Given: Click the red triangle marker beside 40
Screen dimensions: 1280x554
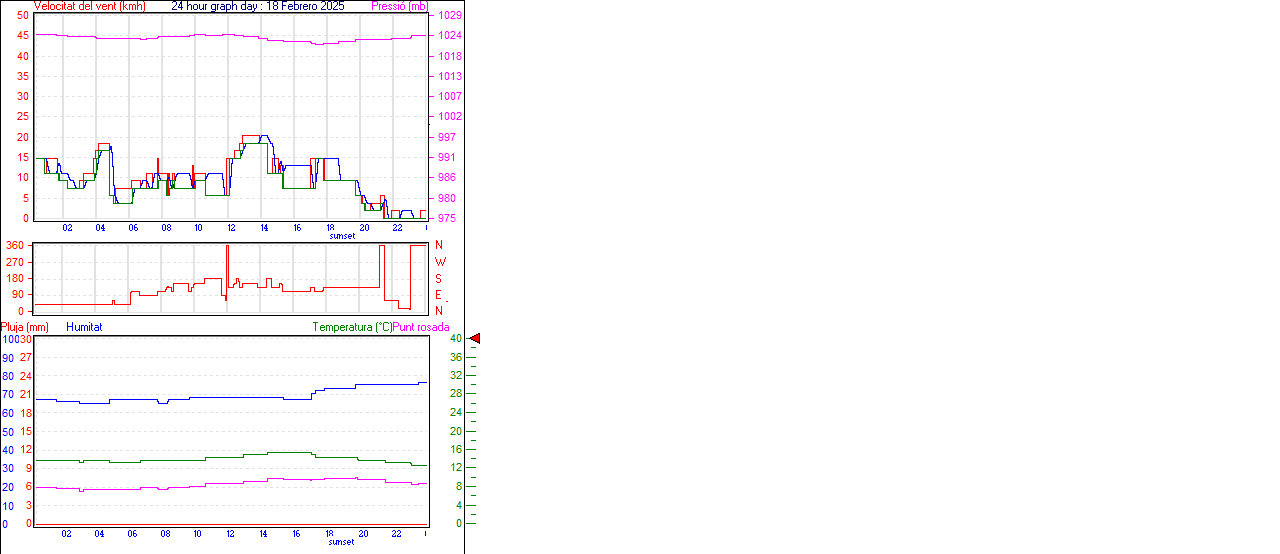Looking at the screenshot, I should coord(475,339).
